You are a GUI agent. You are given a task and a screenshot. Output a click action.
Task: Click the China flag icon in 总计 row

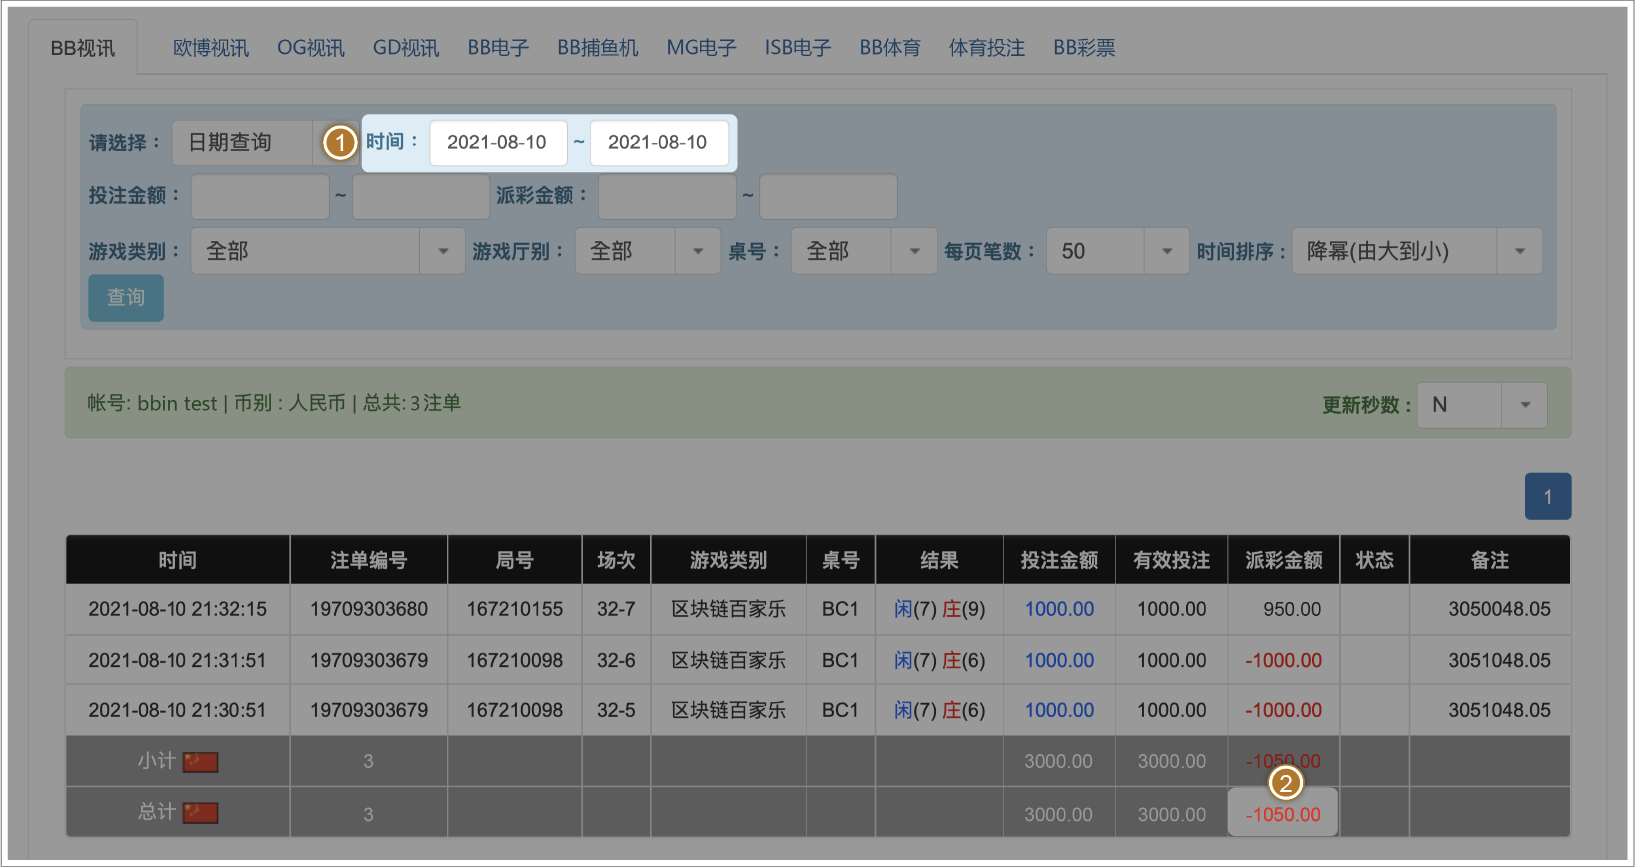pyautogui.click(x=200, y=812)
